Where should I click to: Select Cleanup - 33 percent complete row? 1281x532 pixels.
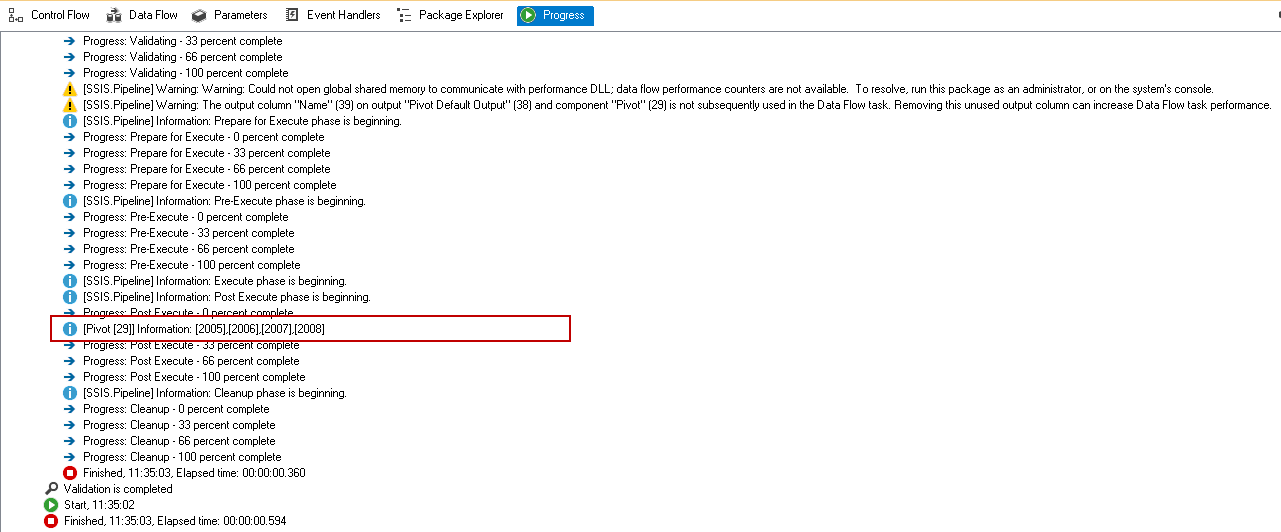click(179, 425)
